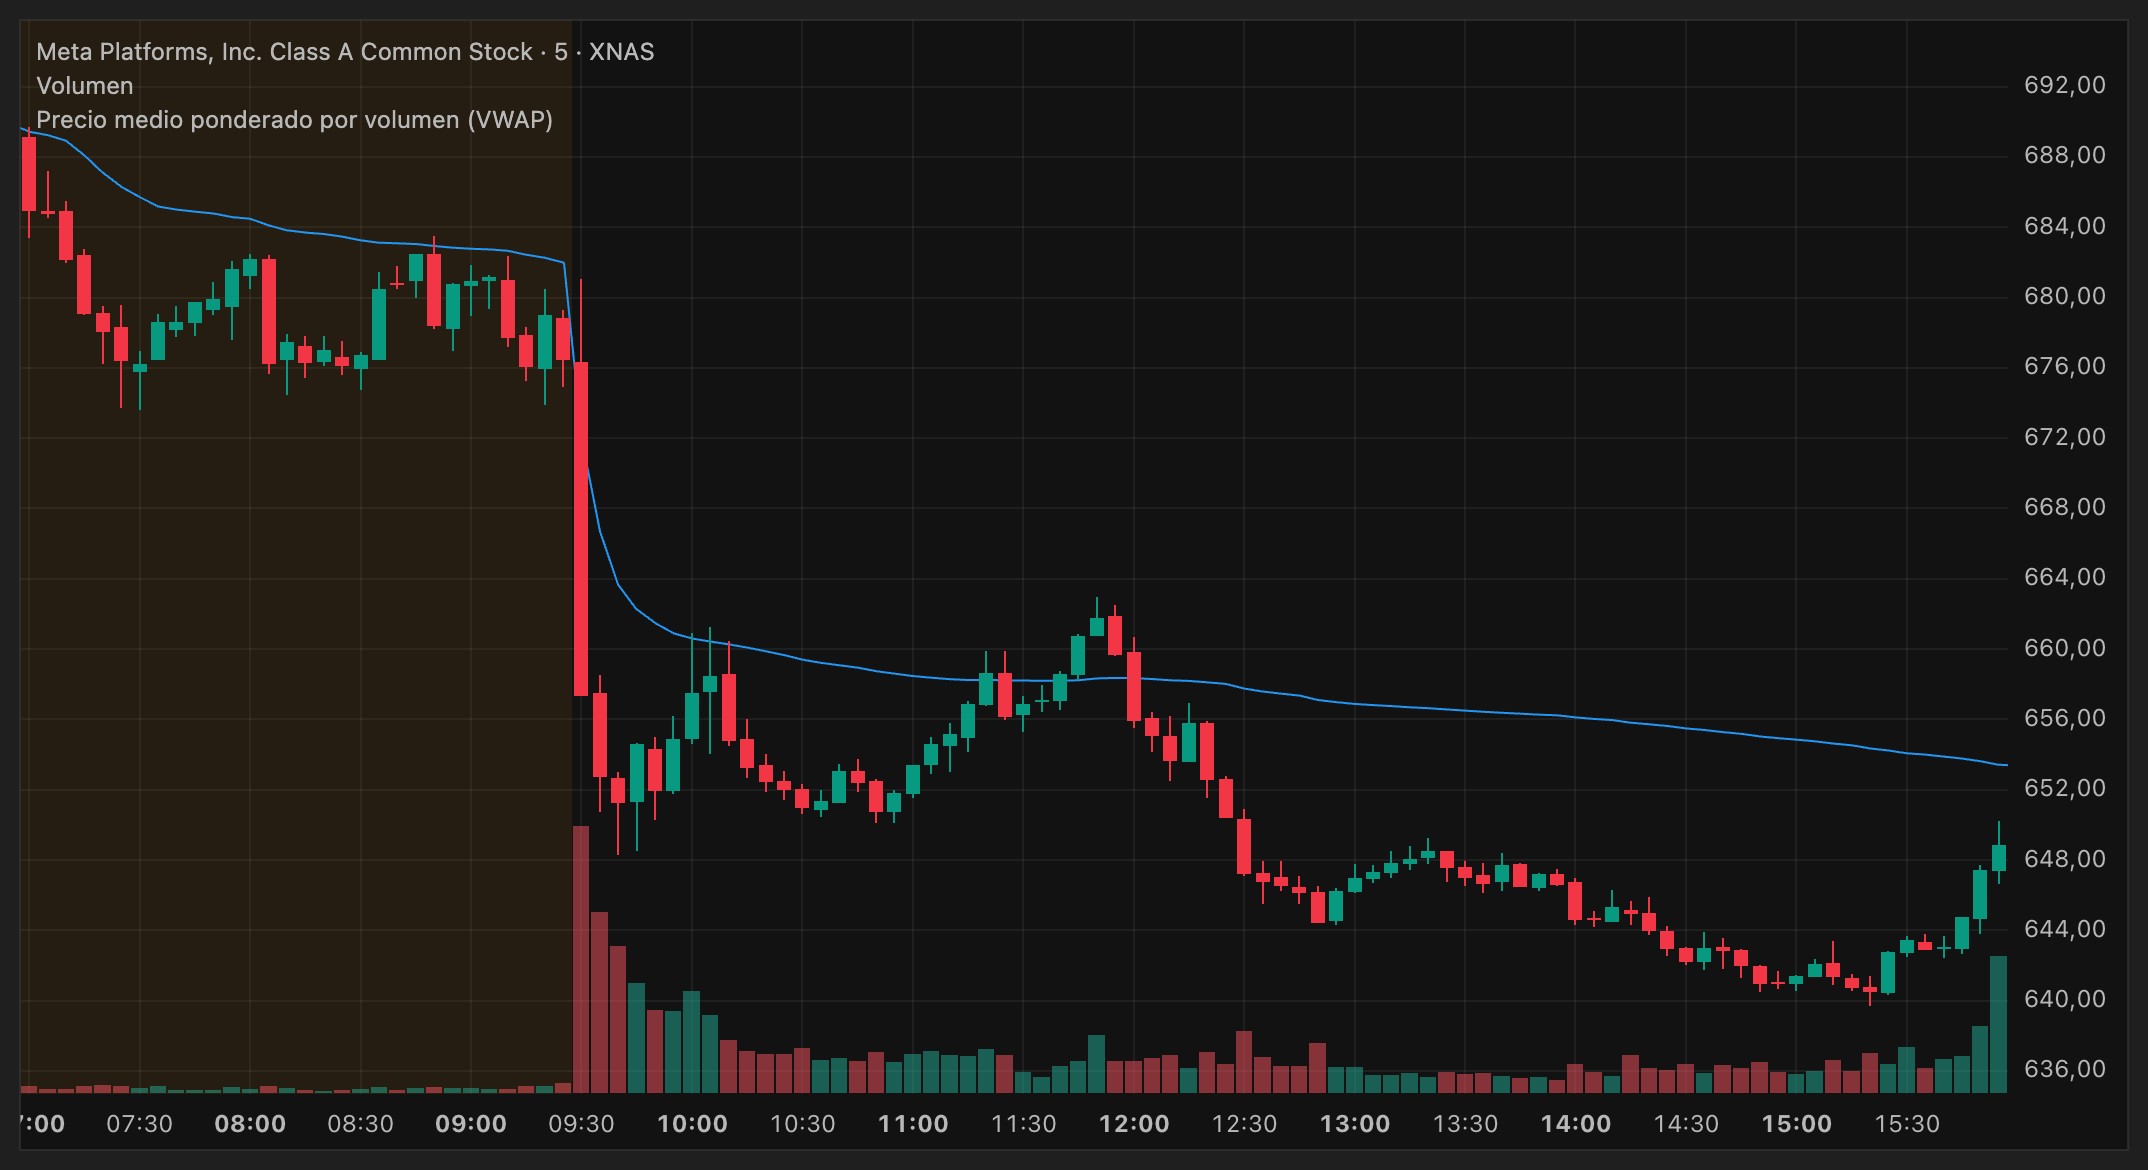The width and height of the screenshot is (2148, 1170).
Task: Click the 12:00 time axis label
Action: (x=1134, y=1124)
